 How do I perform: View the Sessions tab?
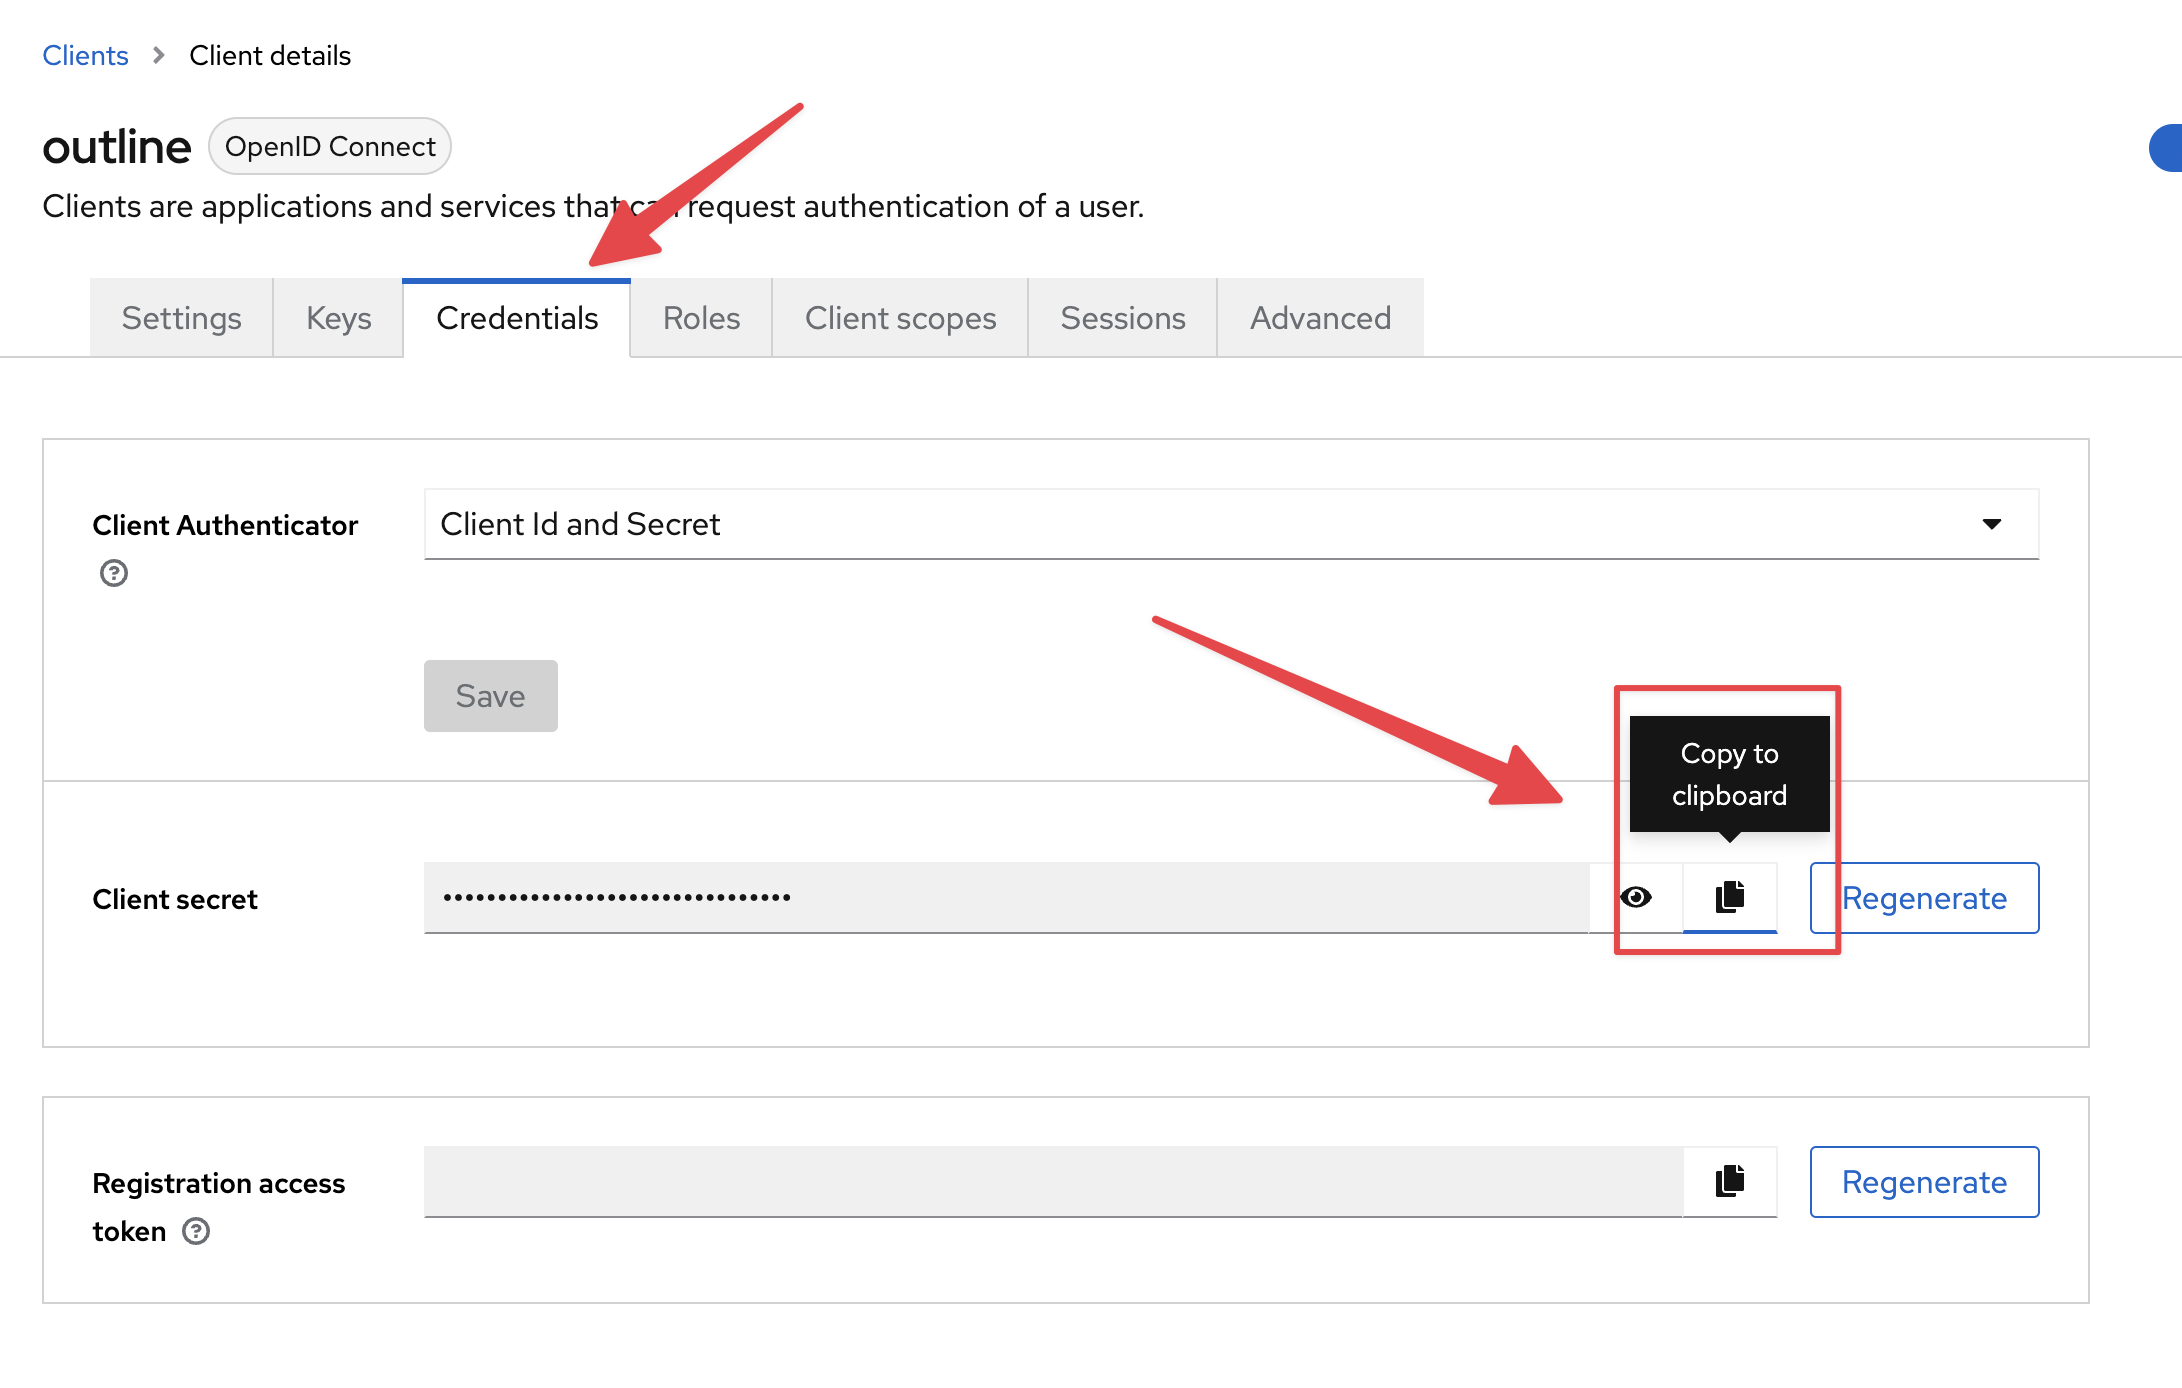point(1122,318)
